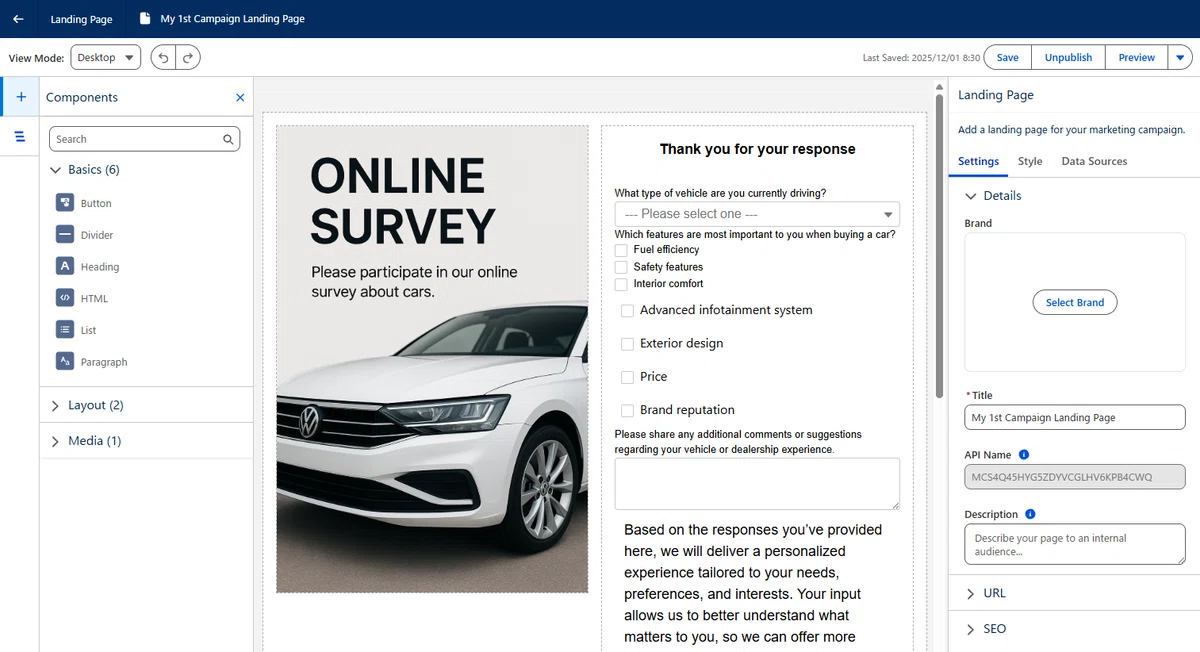Check the Interior comfort checkbox
Screen dimensions: 1200x652
pos(621,284)
